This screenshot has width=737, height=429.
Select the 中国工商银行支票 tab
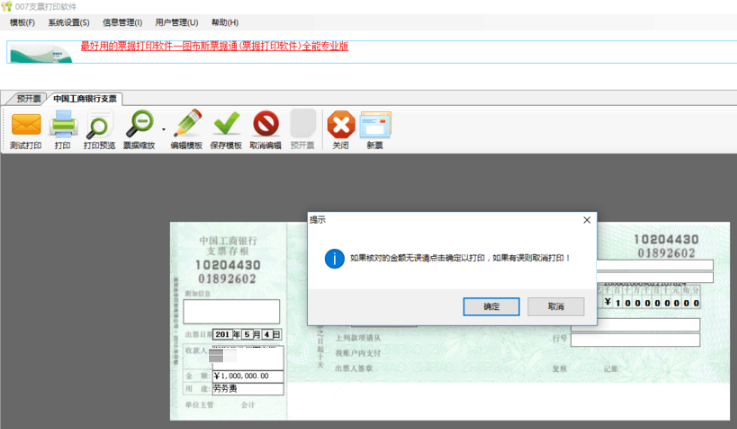click(85, 99)
